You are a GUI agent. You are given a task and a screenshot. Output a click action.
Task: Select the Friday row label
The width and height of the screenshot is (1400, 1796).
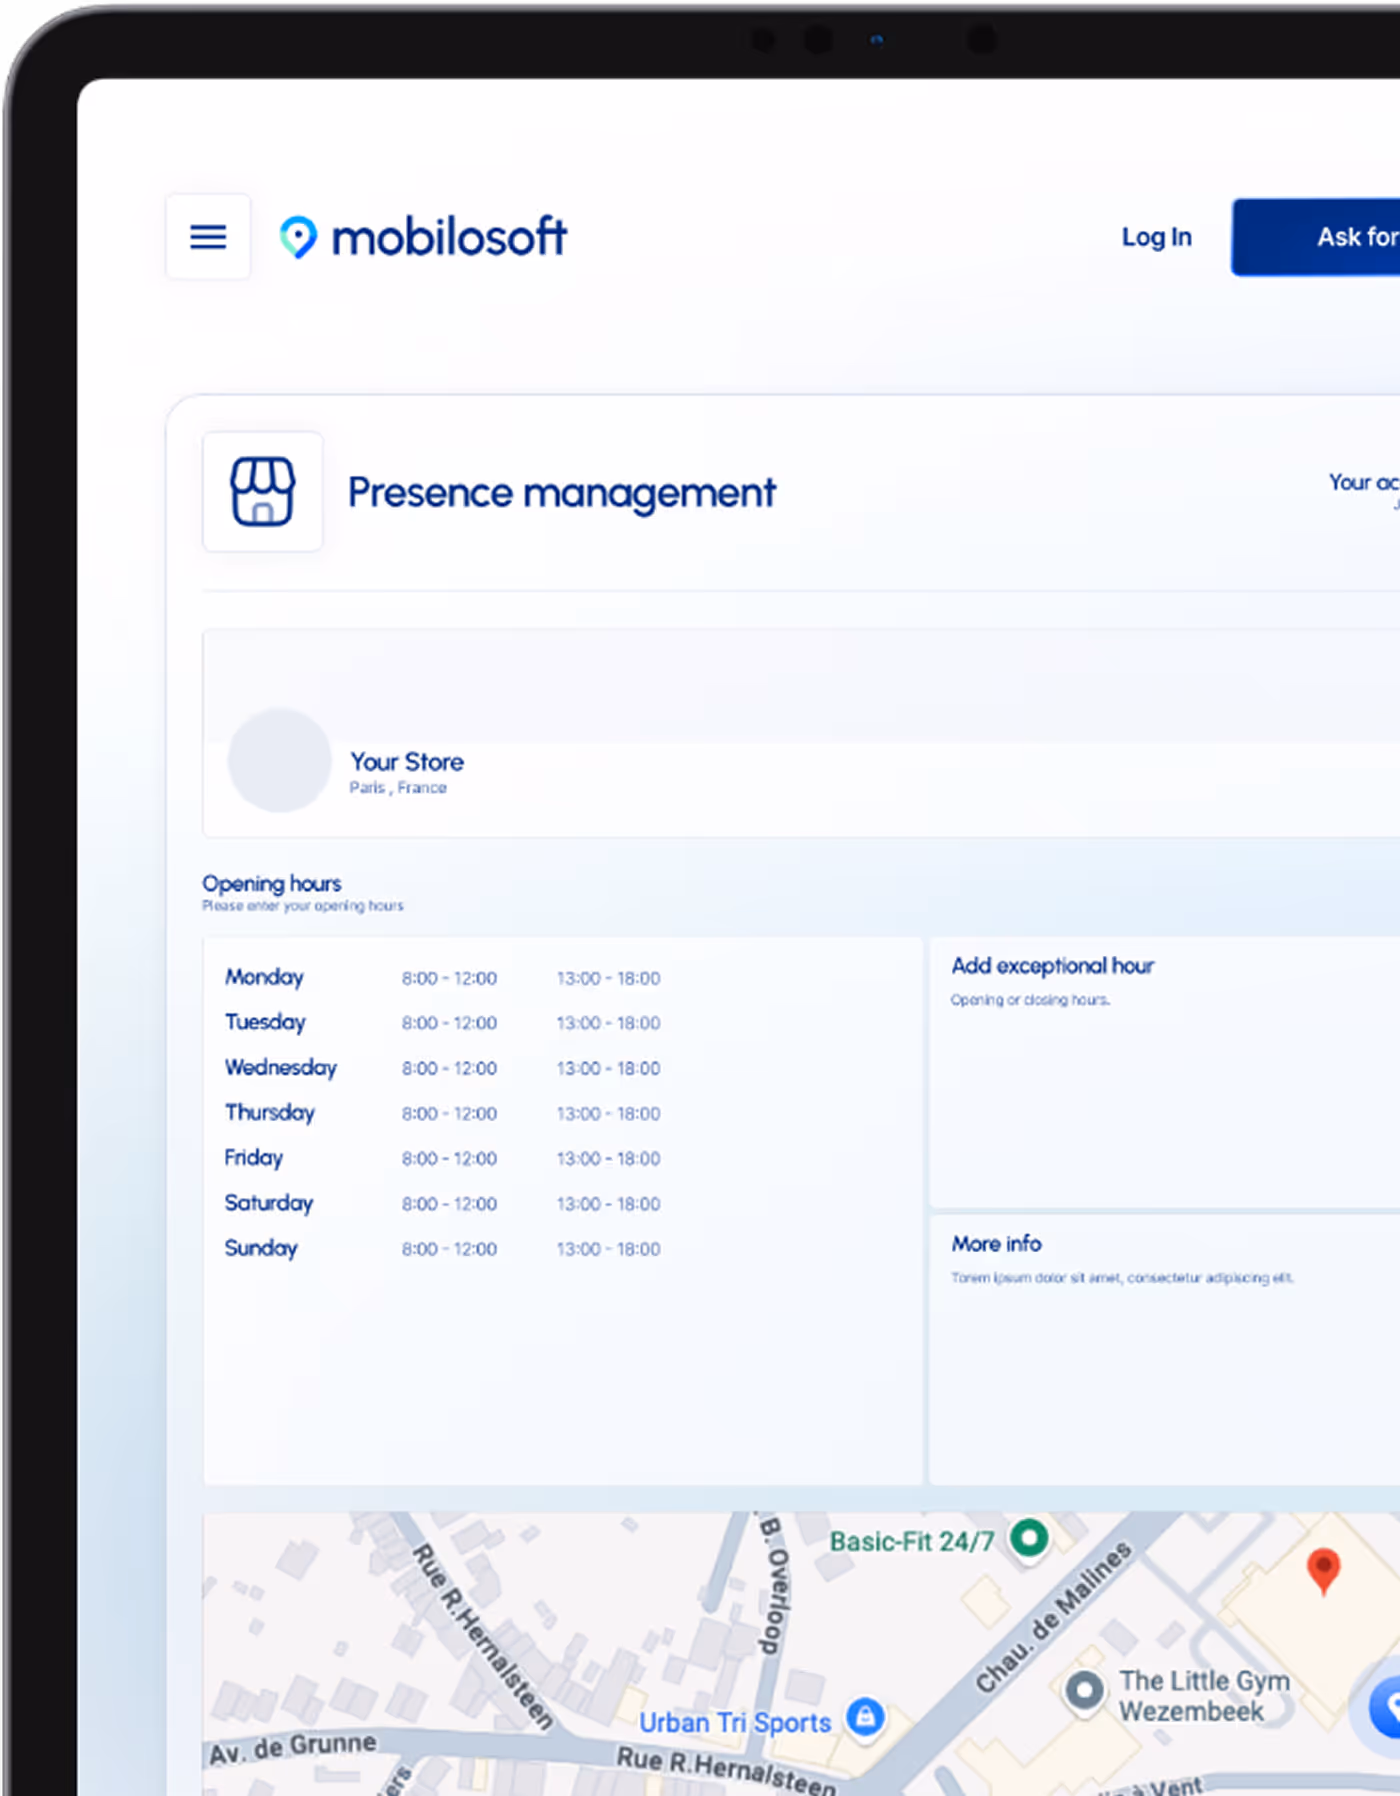pyautogui.click(x=254, y=1157)
